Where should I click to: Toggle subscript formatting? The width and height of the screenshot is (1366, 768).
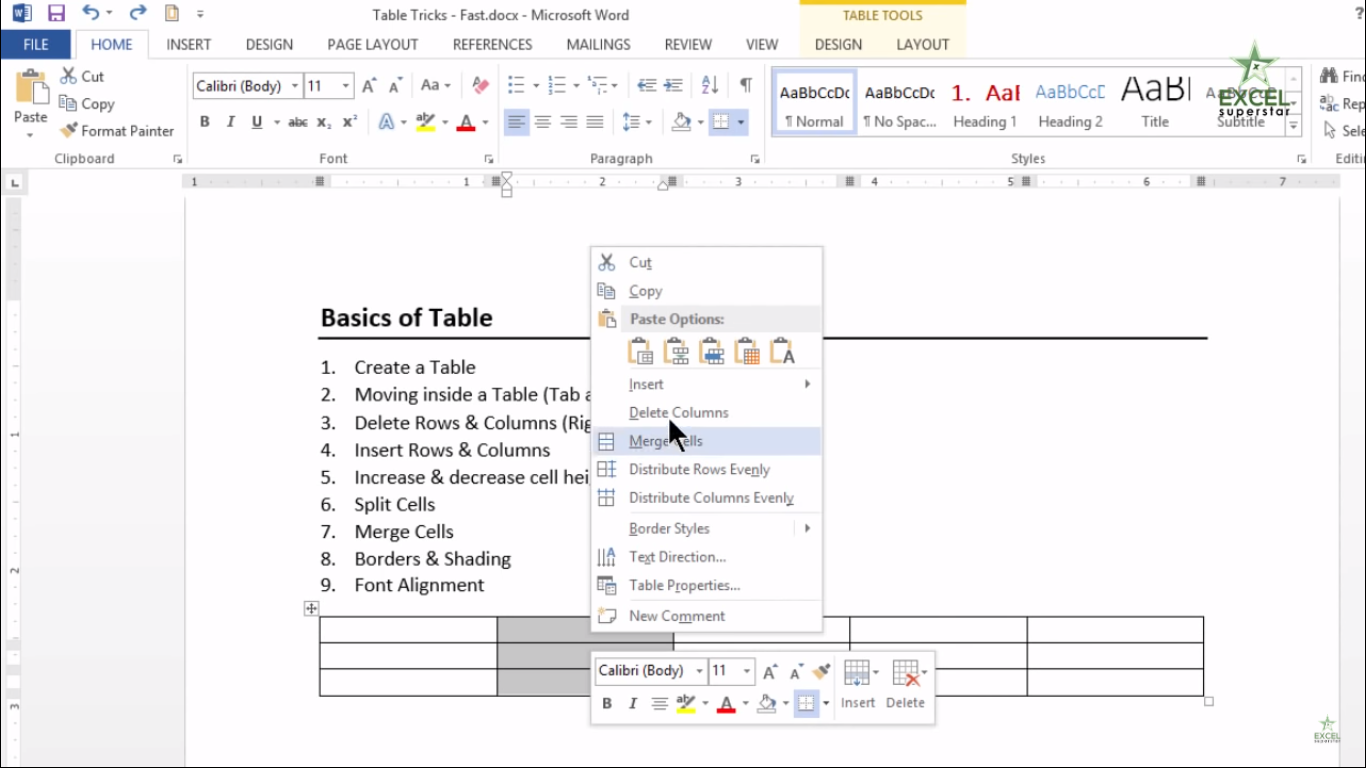[324, 122]
